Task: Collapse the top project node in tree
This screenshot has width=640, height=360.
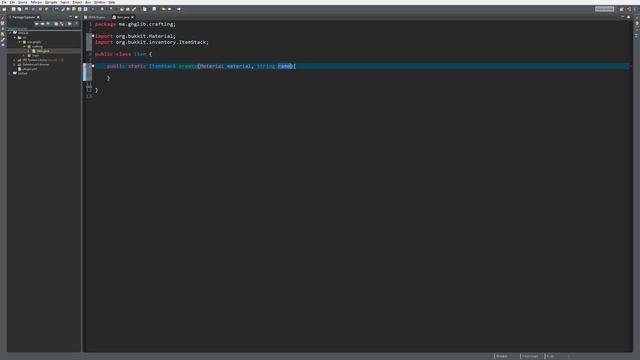Action: click(x=10, y=33)
